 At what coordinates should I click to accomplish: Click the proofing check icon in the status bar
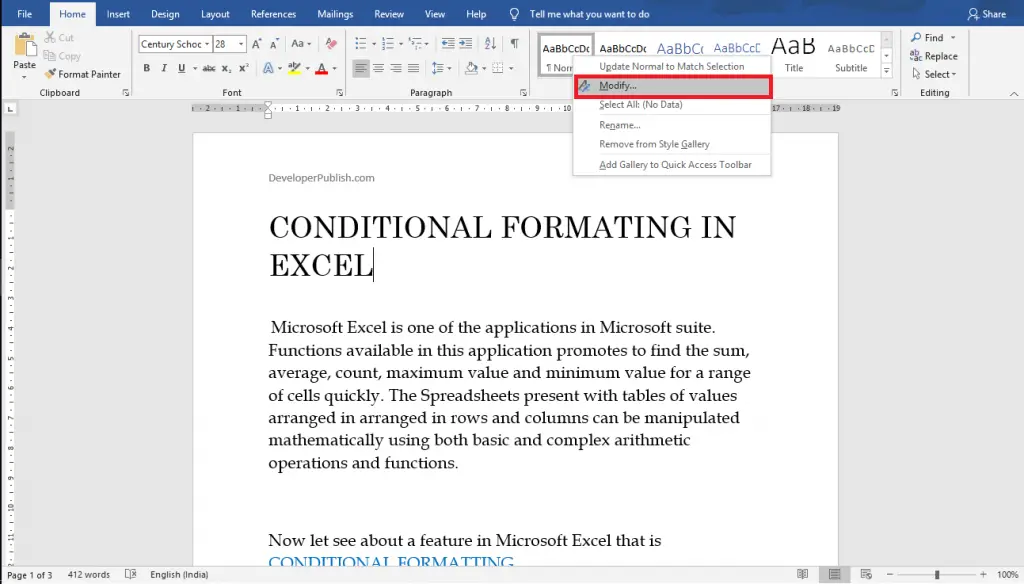click(131, 574)
